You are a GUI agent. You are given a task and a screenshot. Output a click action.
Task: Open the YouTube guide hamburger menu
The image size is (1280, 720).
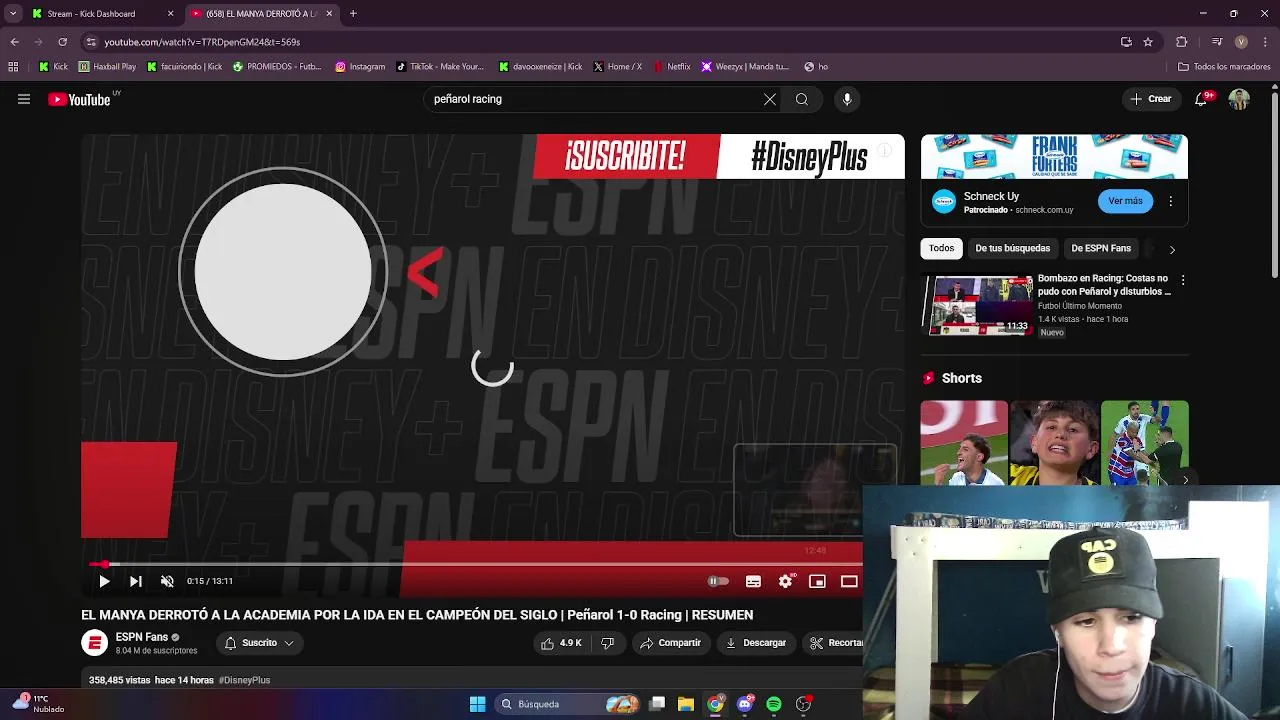24,99
